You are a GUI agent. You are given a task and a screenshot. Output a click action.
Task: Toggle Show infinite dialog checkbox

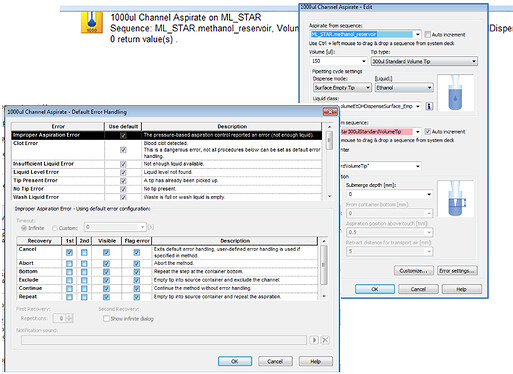click(x=106, y=319)
